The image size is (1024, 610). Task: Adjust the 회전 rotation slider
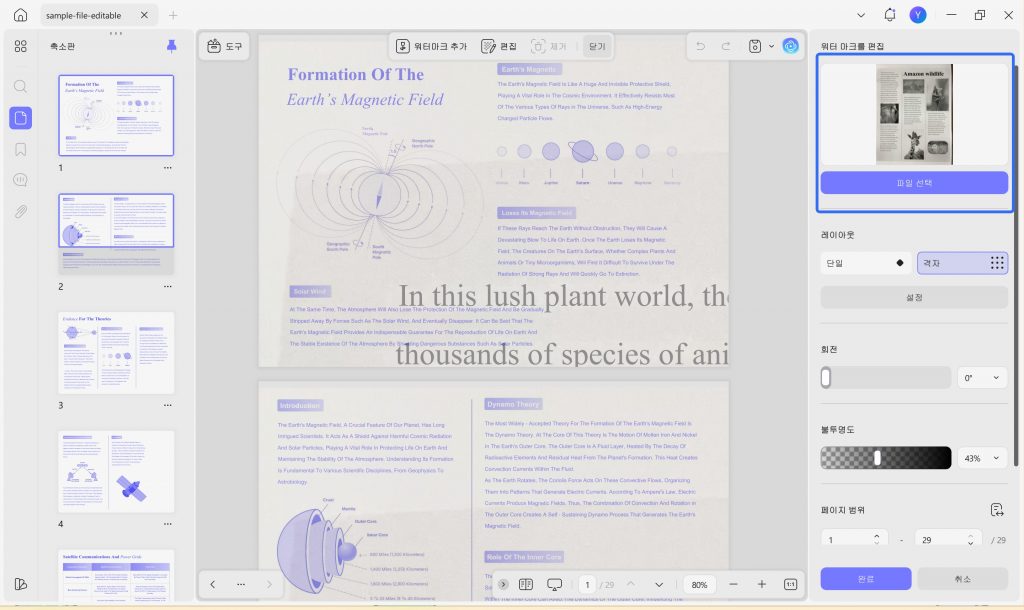pos(885,377)
